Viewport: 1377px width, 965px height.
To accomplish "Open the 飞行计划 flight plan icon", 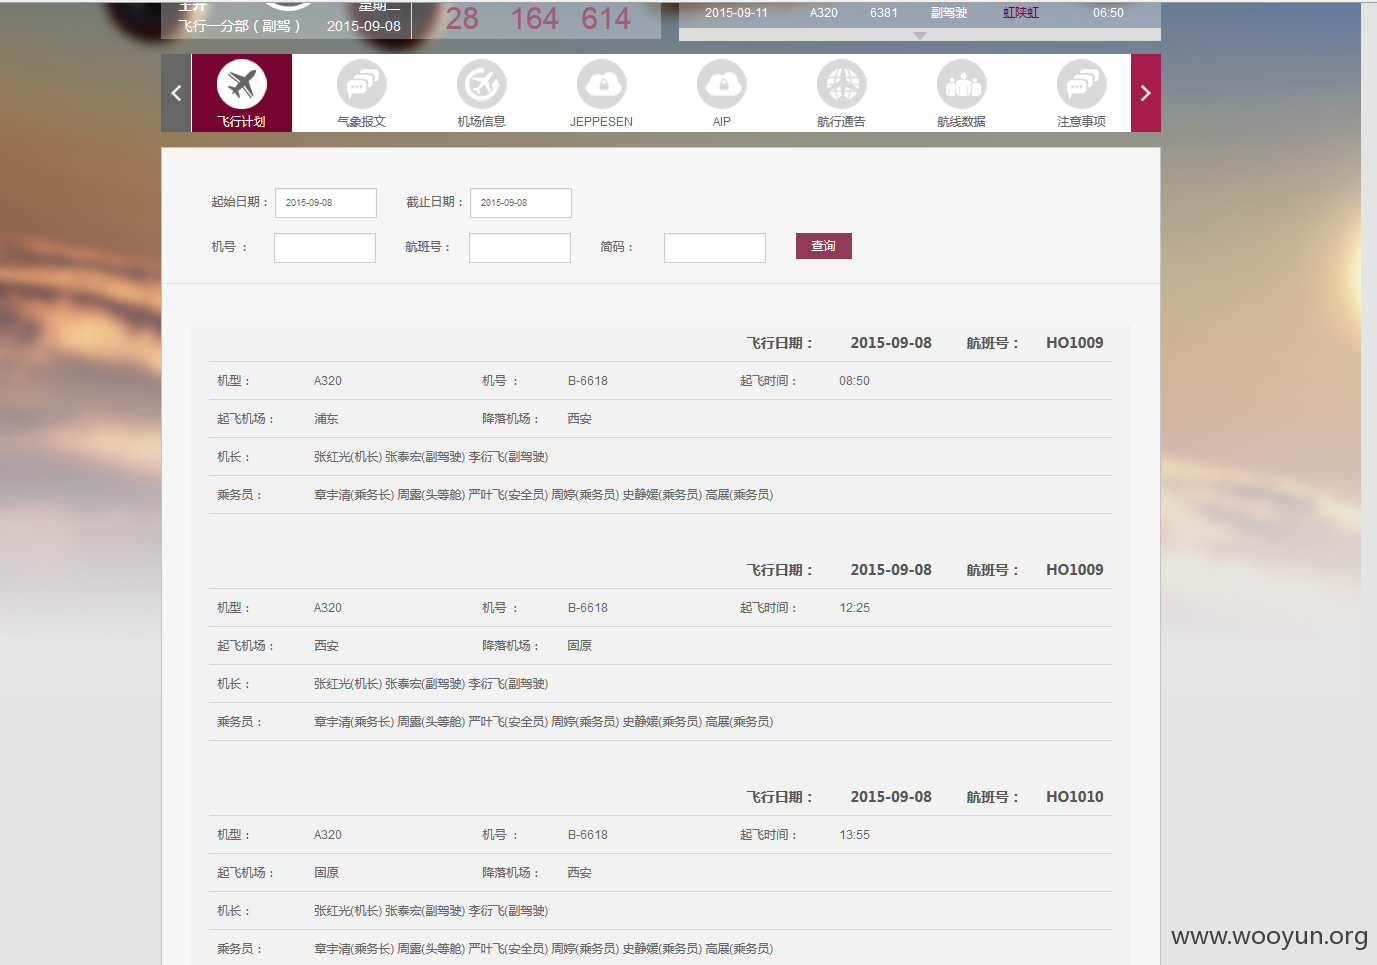I will point(242,93).
